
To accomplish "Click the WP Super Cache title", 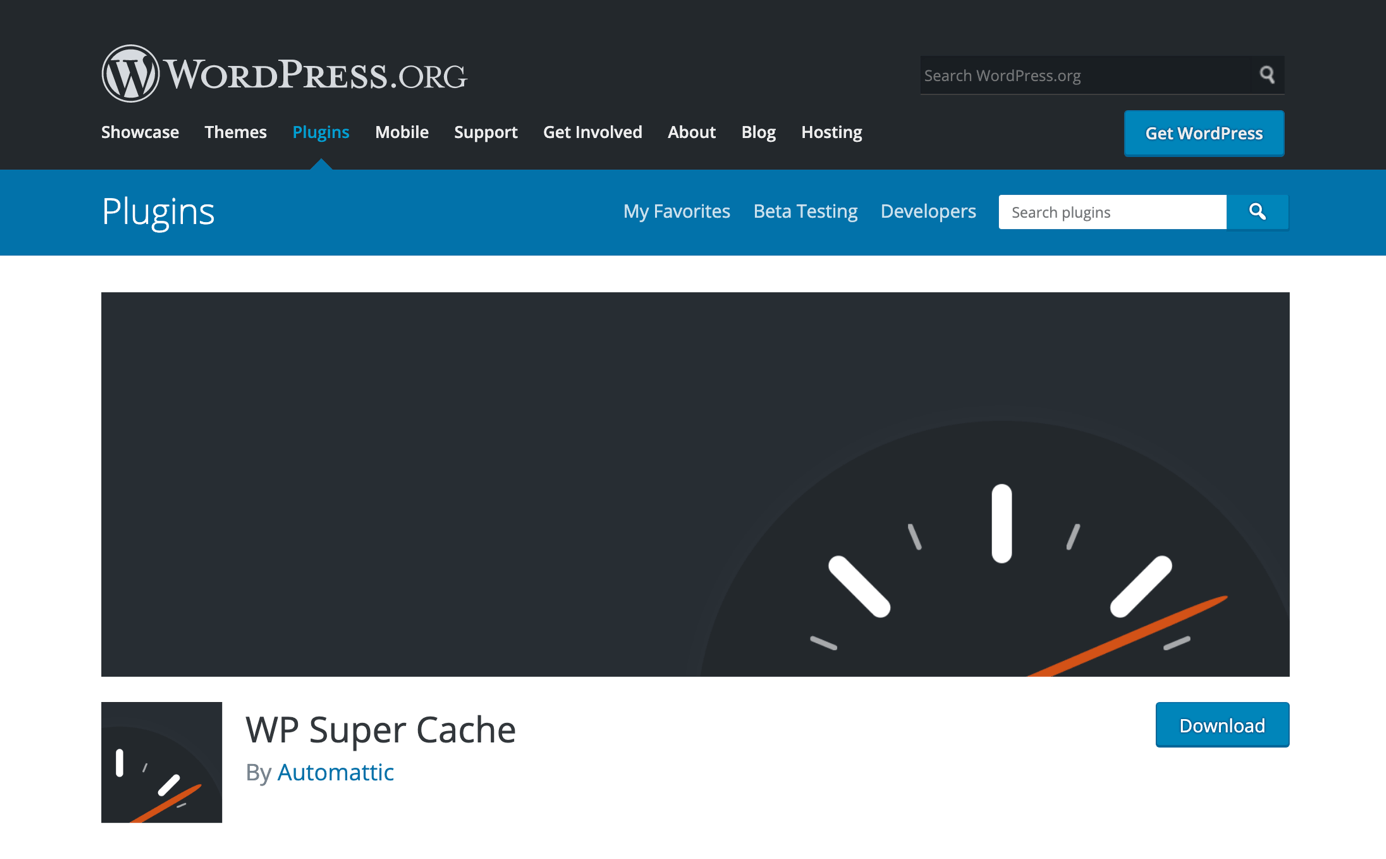I will tap(381, 731).
